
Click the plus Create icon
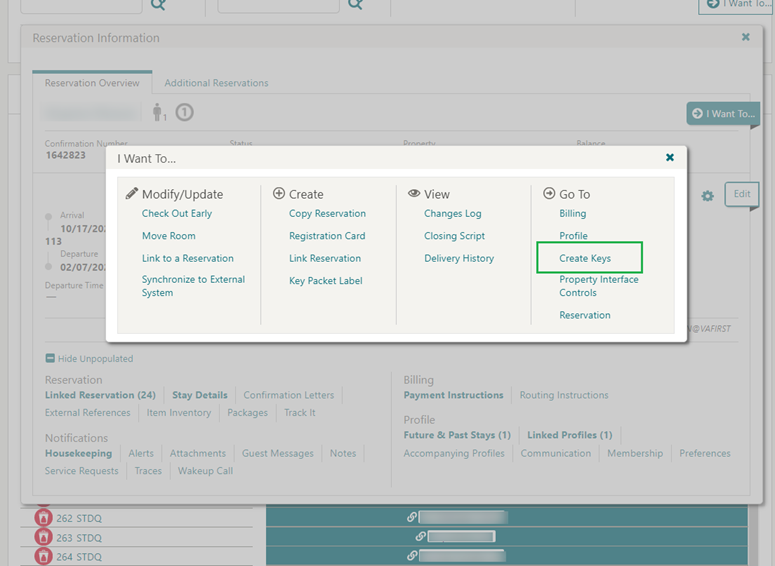(x=279, y=193)
